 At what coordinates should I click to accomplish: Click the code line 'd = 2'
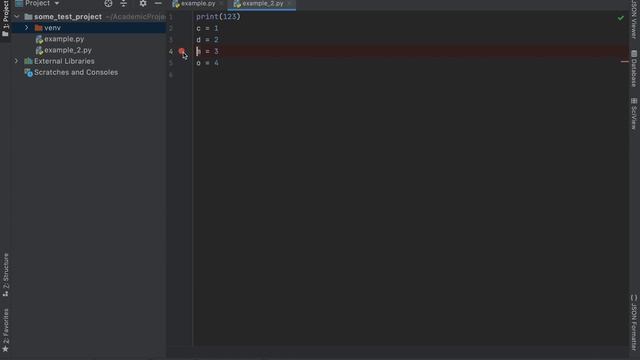click(207, 40)
